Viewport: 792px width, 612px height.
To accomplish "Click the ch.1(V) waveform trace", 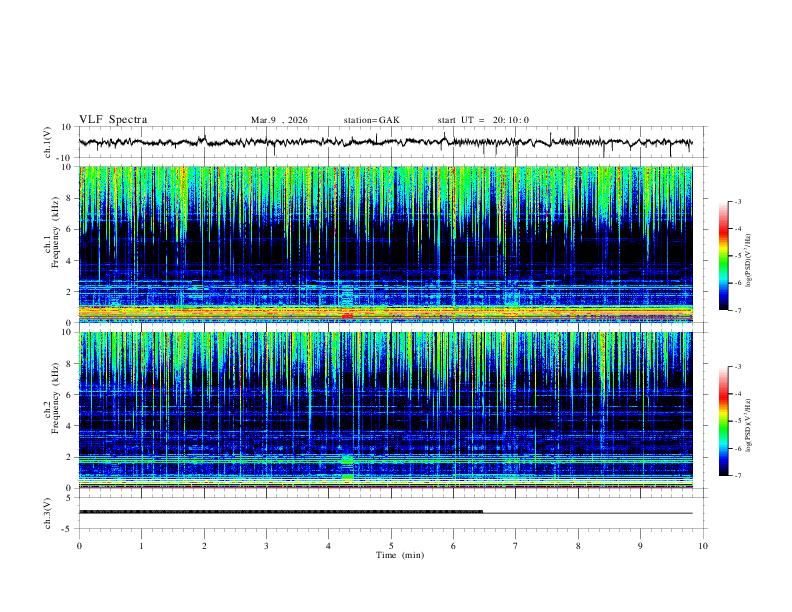I will [385, 142].
